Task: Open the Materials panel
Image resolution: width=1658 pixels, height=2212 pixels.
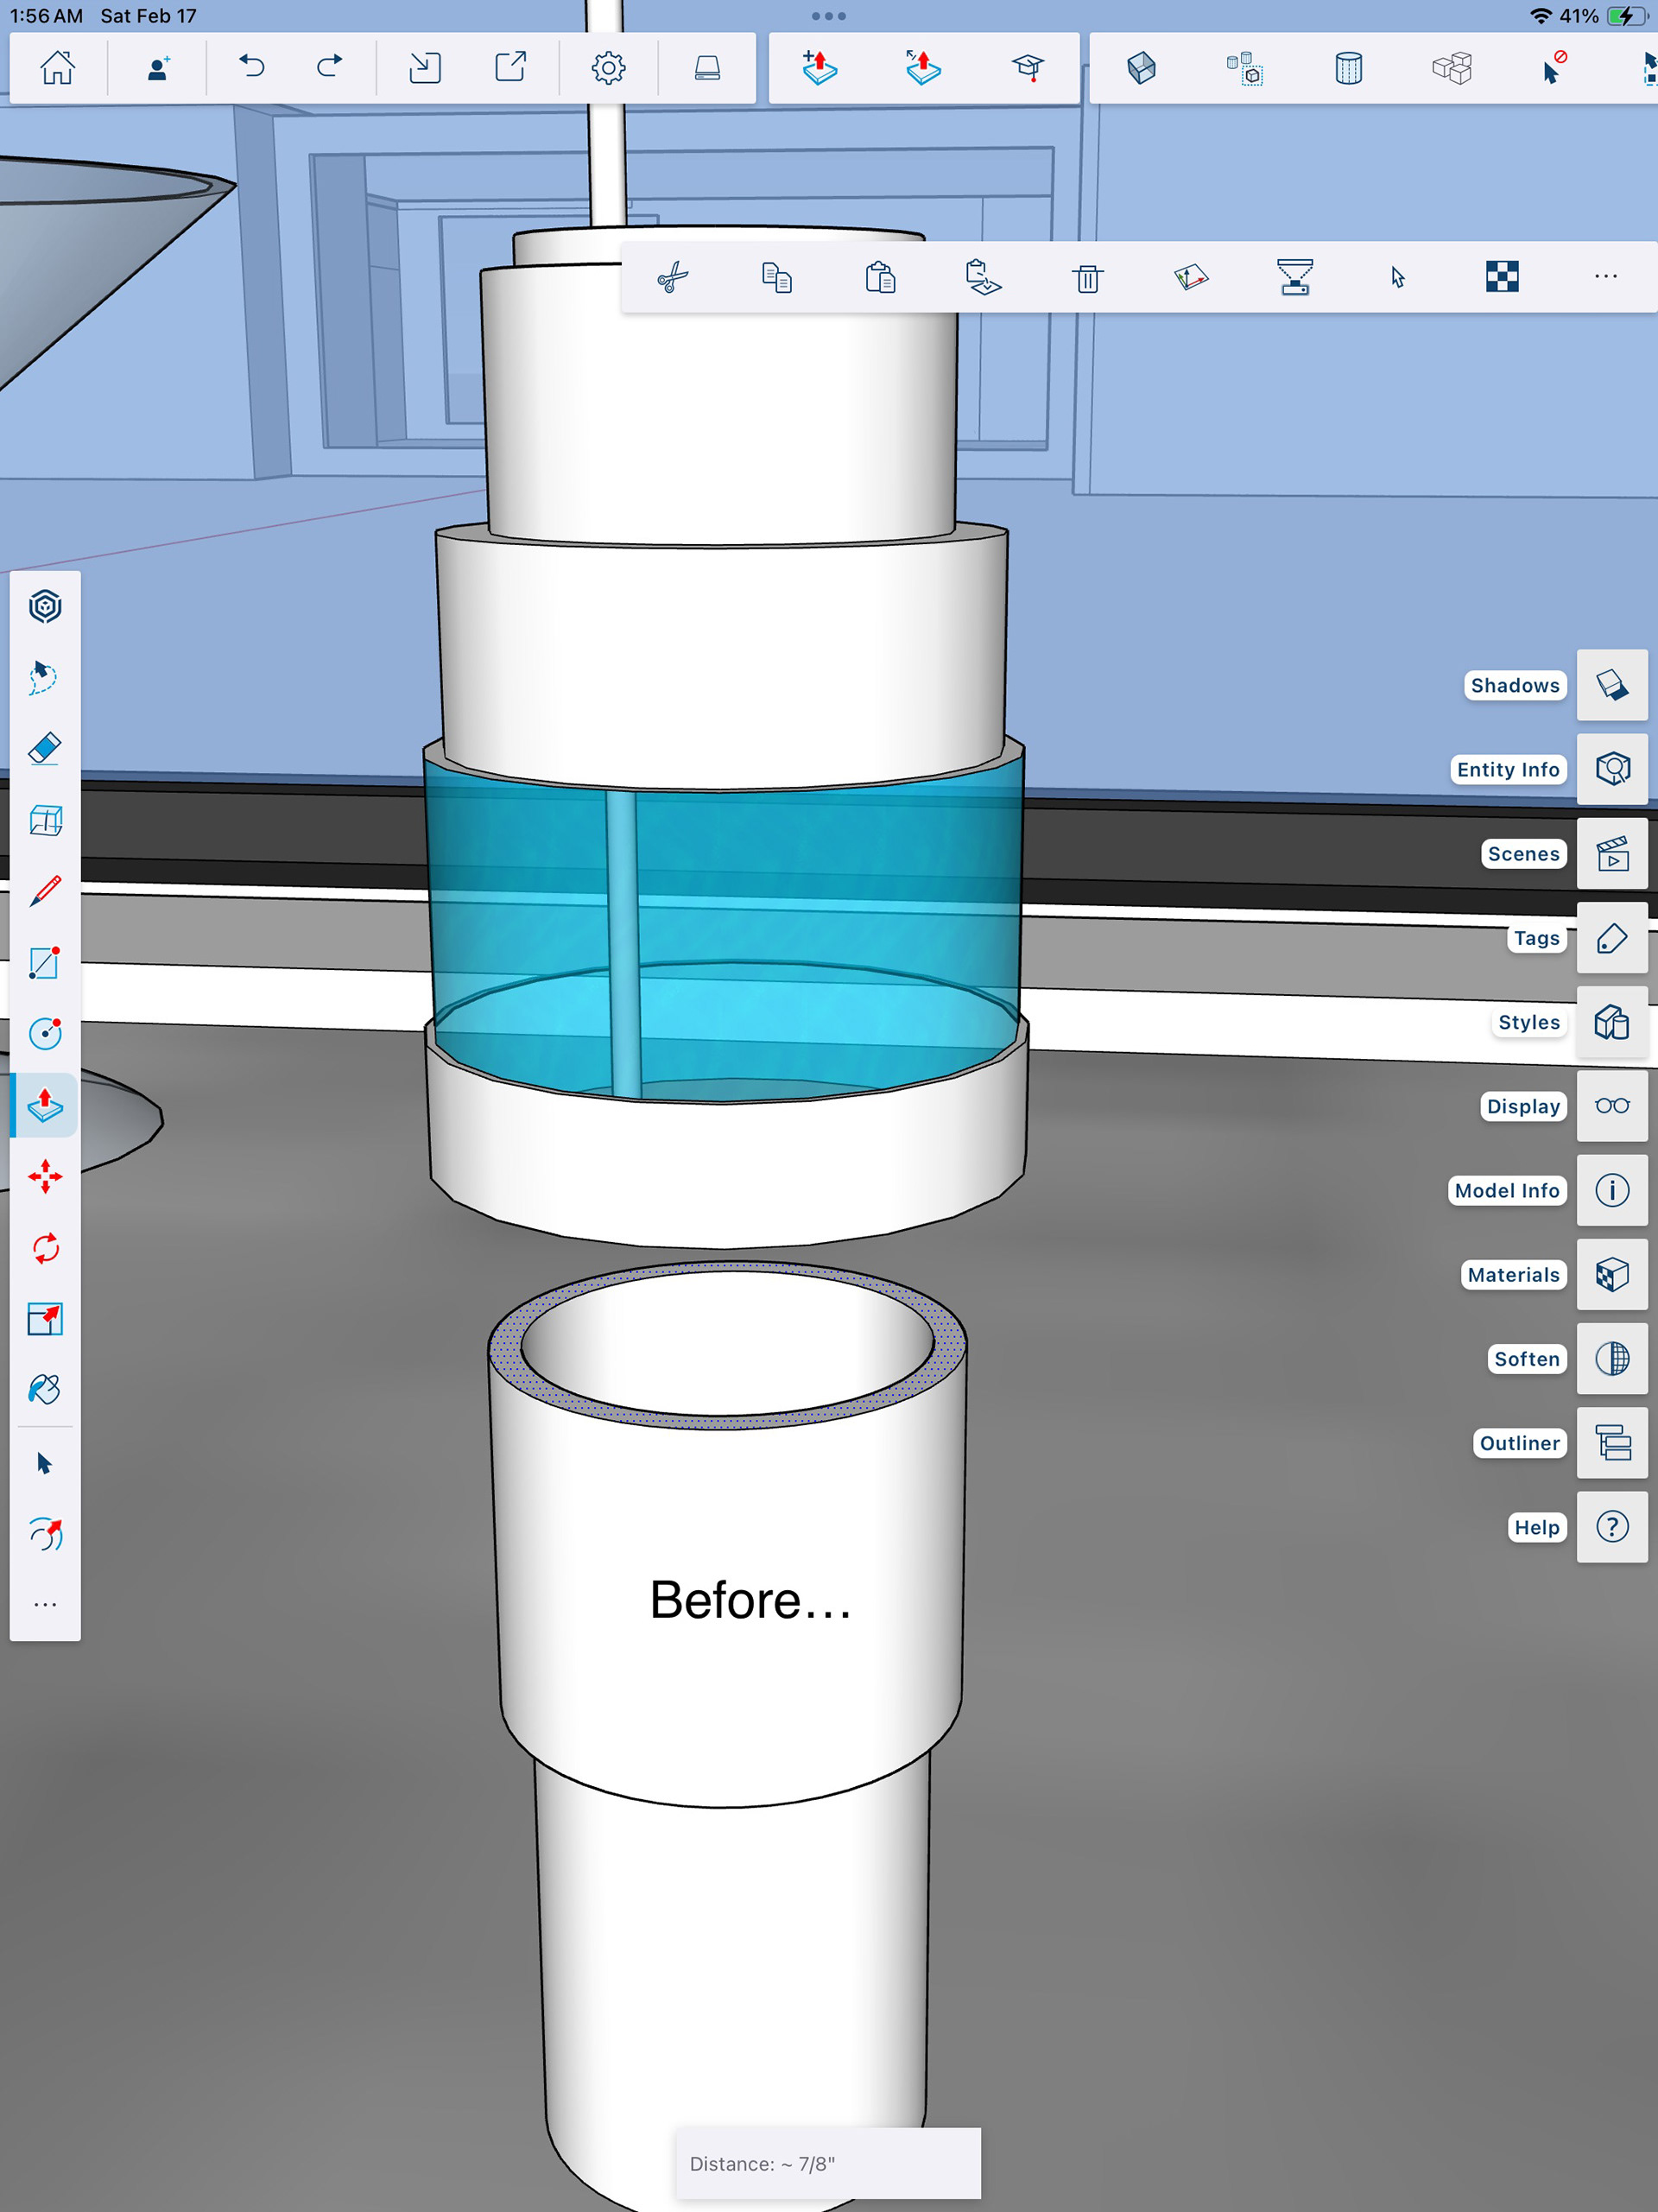Action: pyautogui.click(x=1612, y=1275)
